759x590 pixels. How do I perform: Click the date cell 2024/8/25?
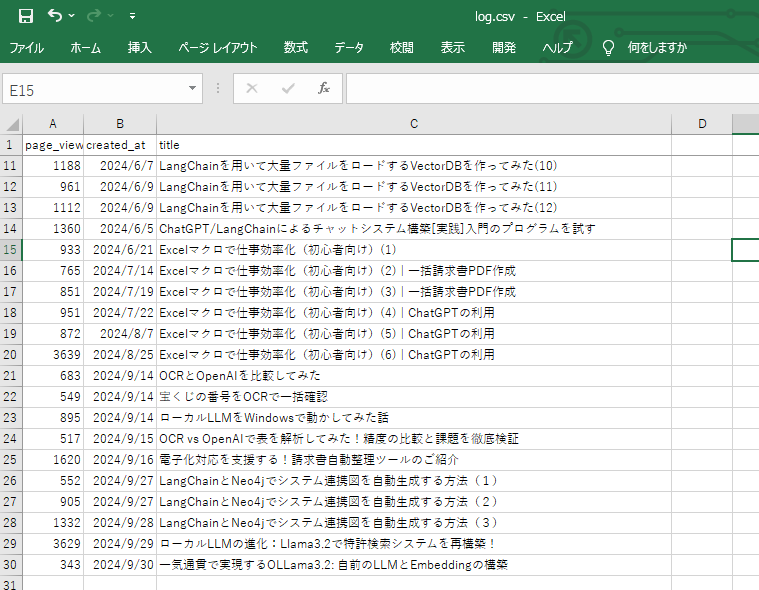(120, 355)
